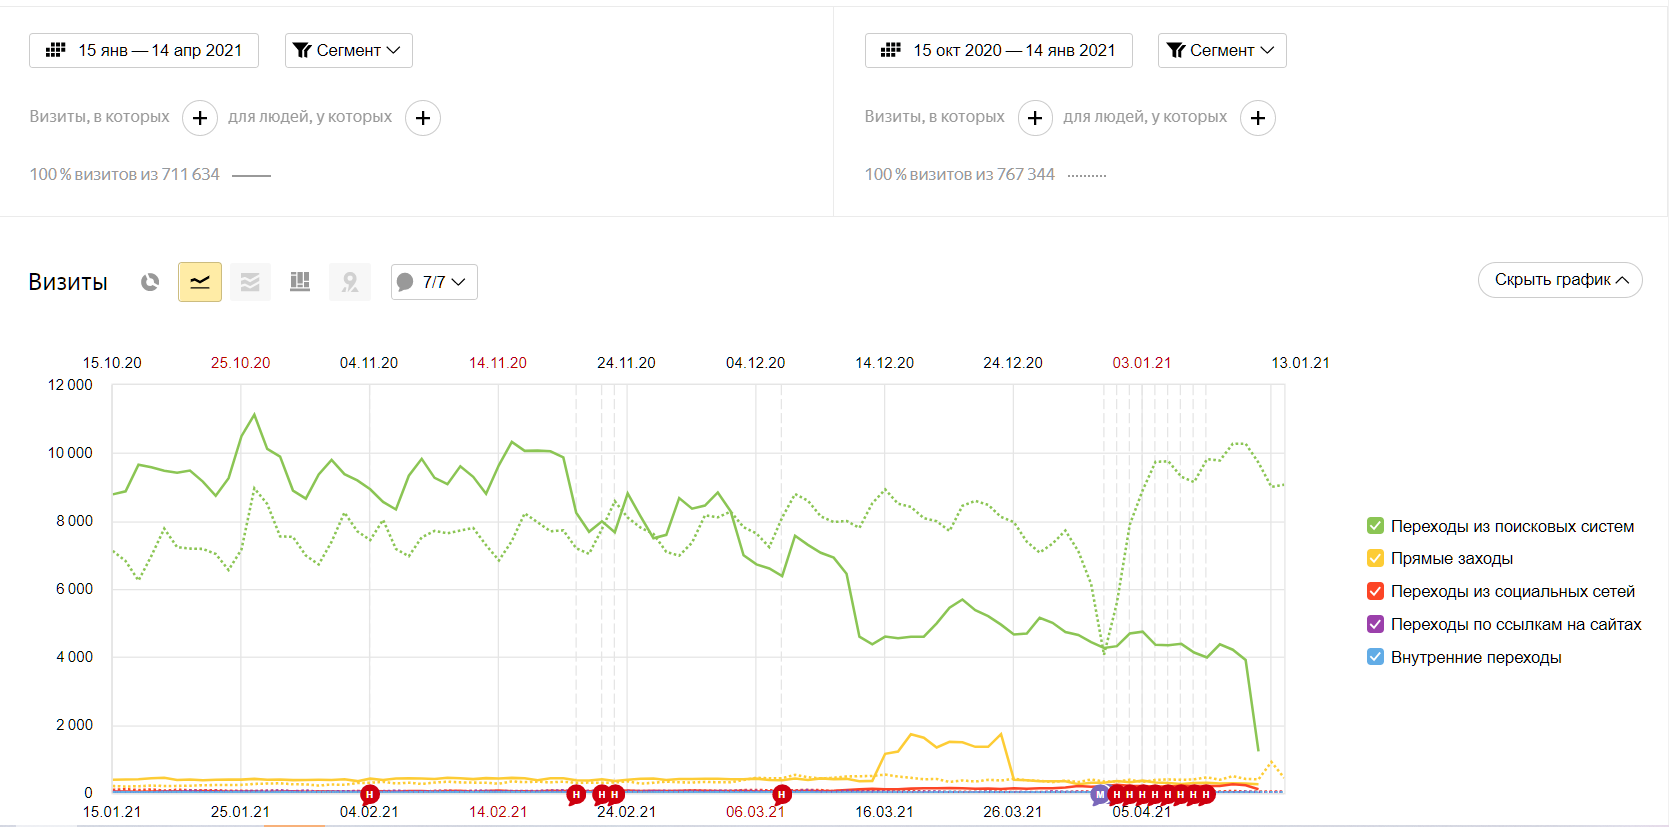Toggle 'Переходы по ссылкам на сайтах' checkbox
This screenshot has height=827, width=1669.
coord(1375,624)
